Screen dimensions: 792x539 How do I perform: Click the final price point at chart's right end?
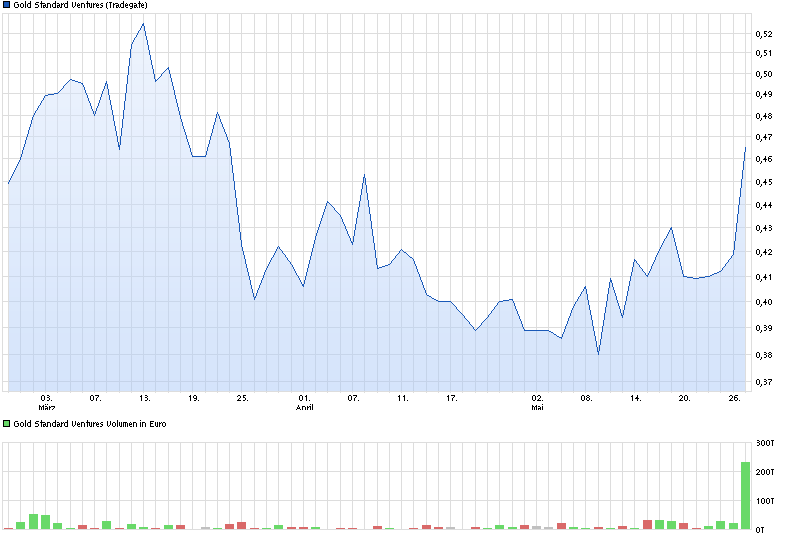point(746,148)
